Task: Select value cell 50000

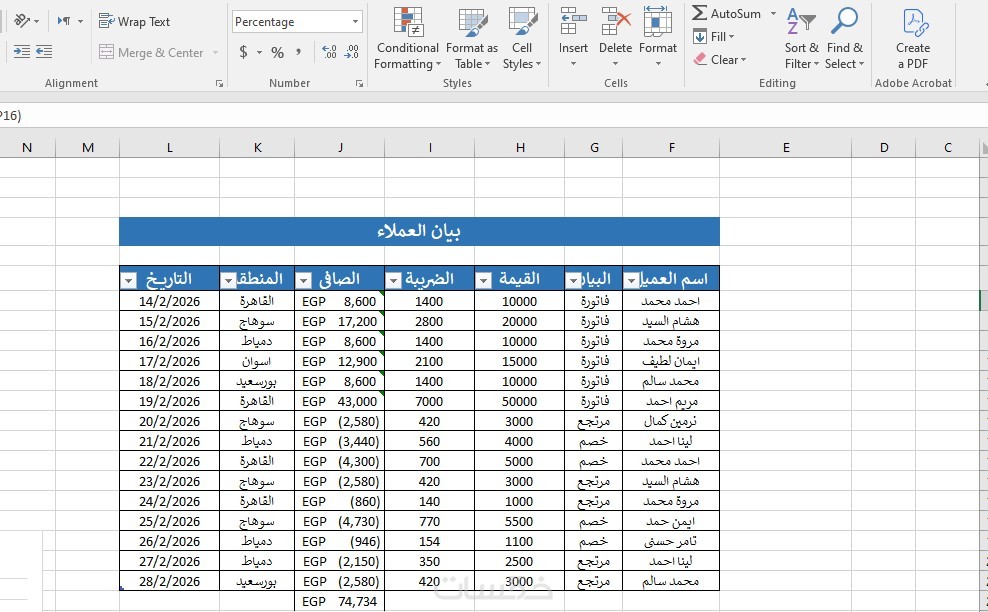Action: 520,401
